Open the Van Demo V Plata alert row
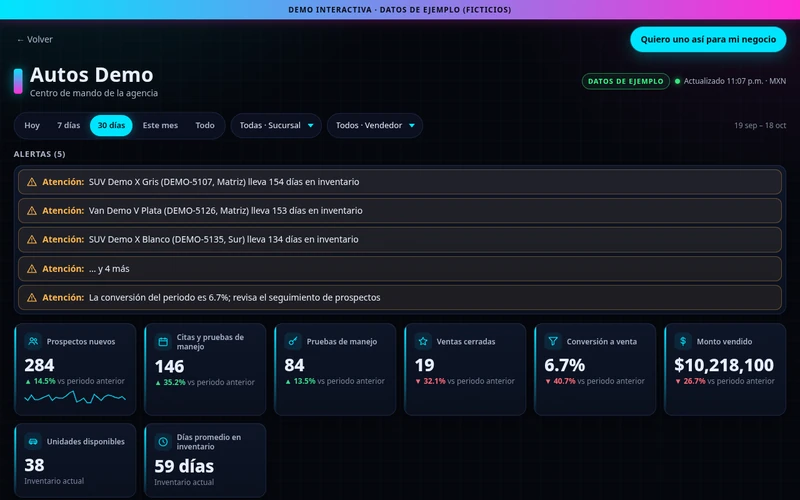The image size is (800, 500). coord(399,211)
